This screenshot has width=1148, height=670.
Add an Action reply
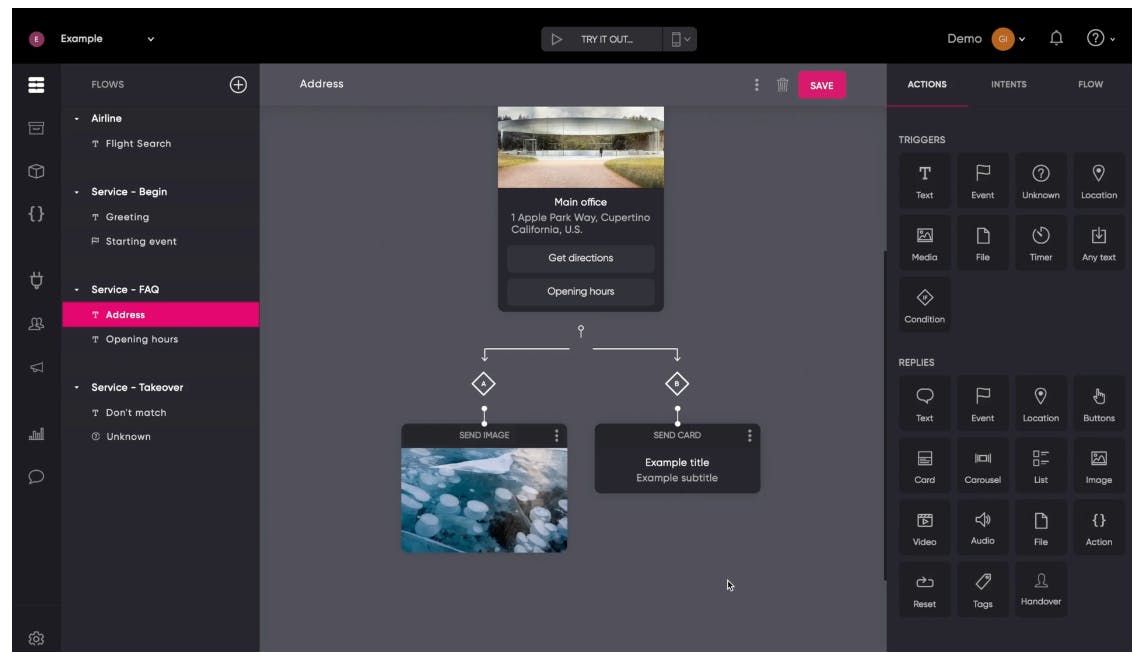tap(1098, 528)
